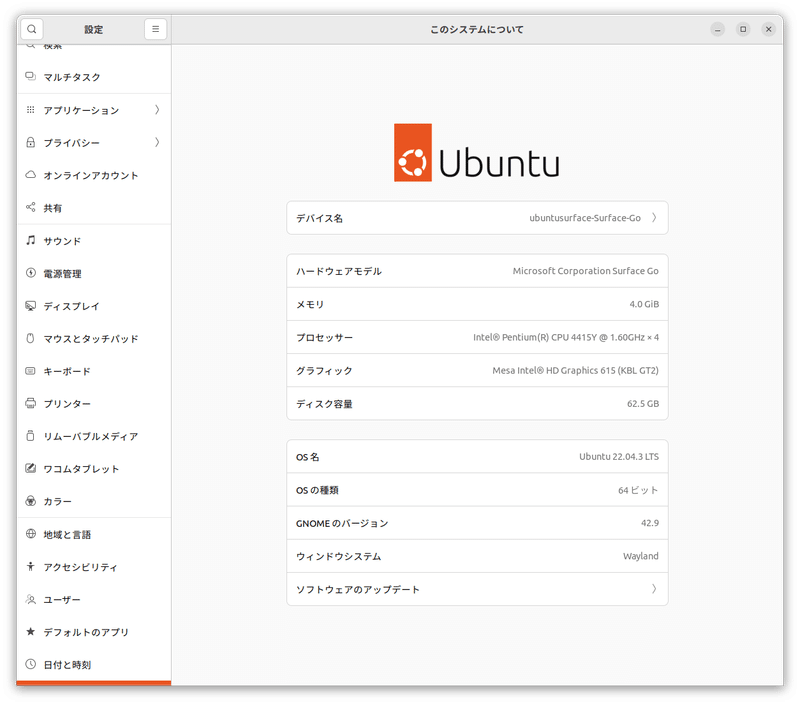Click the 日付と時刻 clock icon
This screenshot has height=704, width=800.
point(31,664)
